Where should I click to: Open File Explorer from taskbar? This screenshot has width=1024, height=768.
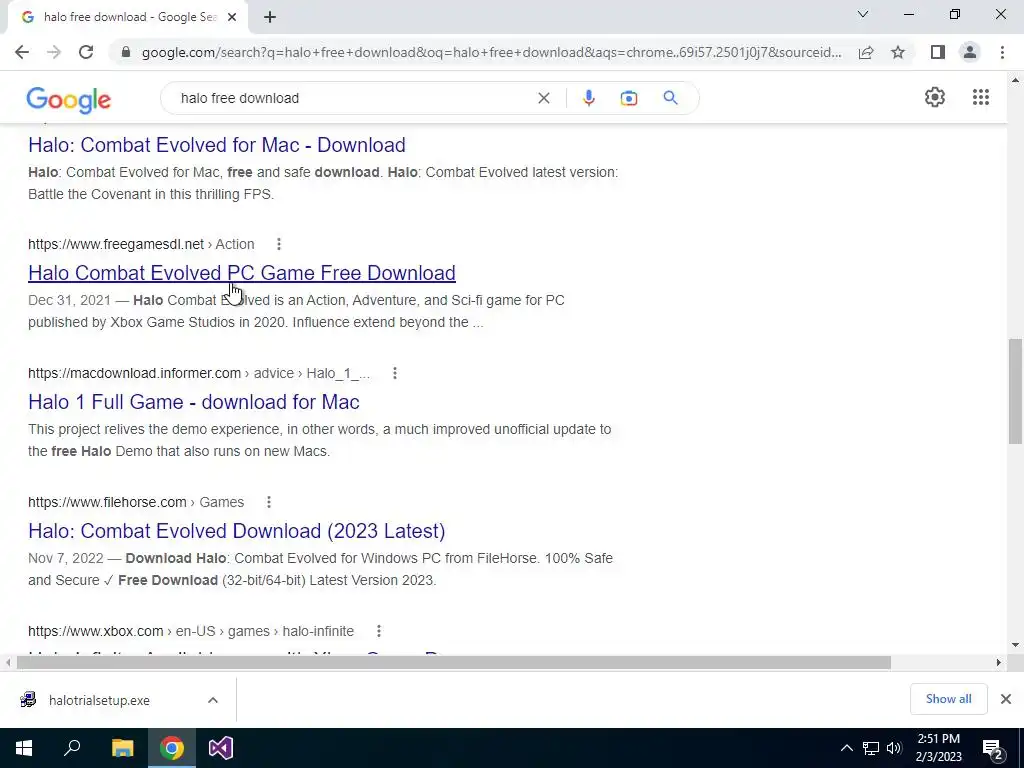pos(122,748)
